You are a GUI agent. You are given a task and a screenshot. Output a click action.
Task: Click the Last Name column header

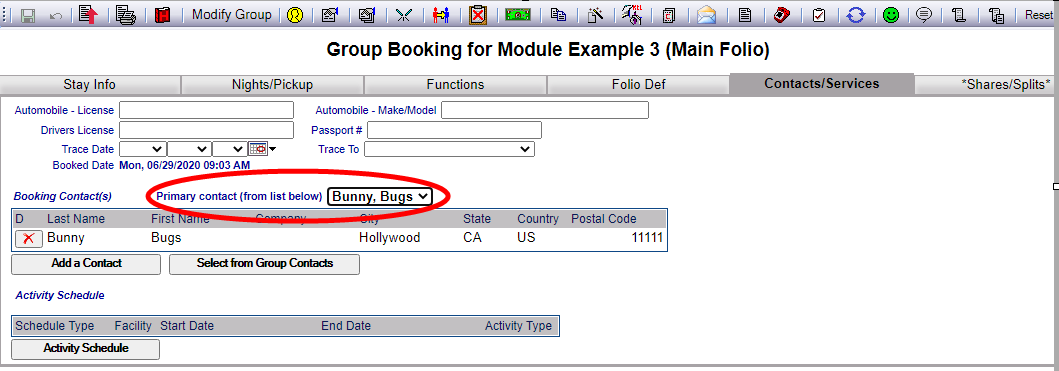click(x=76, y=219)
